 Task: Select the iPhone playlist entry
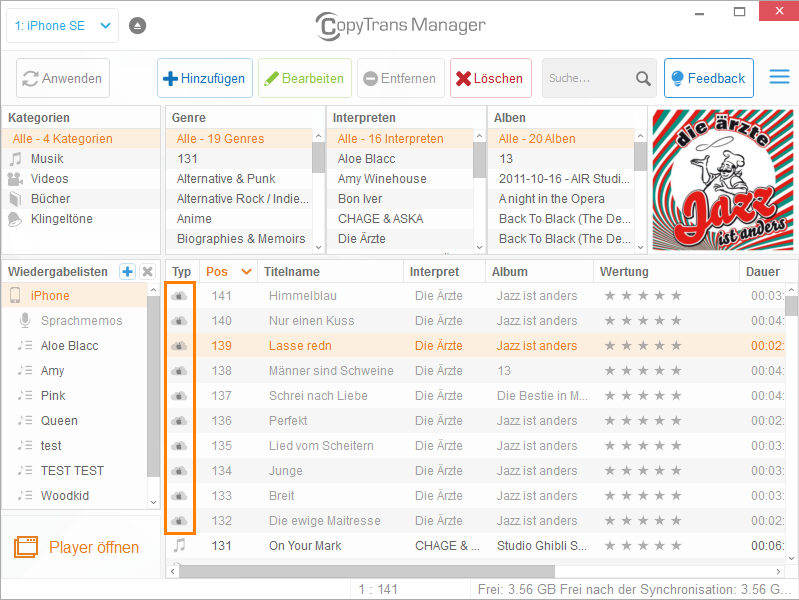click(x=75, y=296)
